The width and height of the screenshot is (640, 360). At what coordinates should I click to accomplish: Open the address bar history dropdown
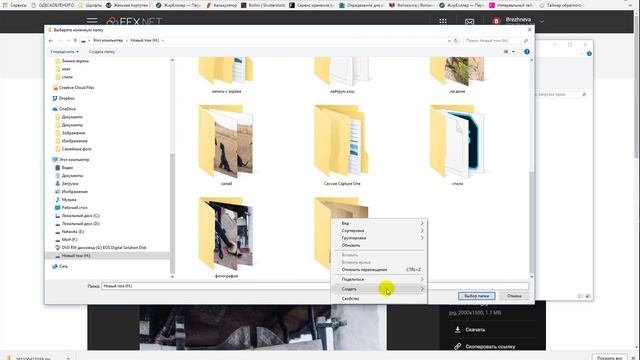coord(449,41)
